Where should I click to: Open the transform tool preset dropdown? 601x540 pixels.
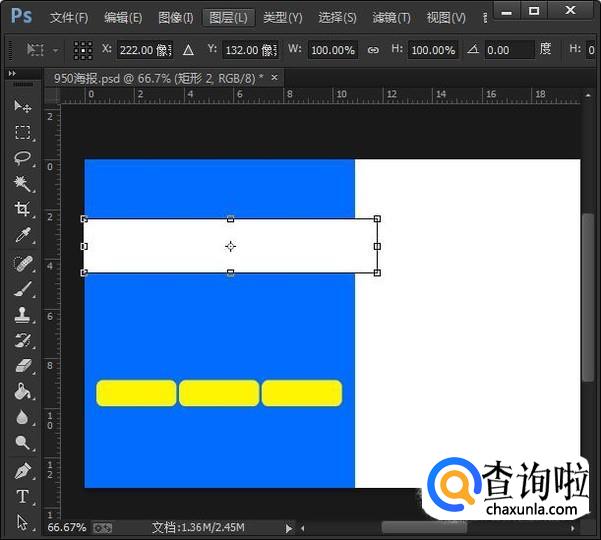click(x=41, y=50)
